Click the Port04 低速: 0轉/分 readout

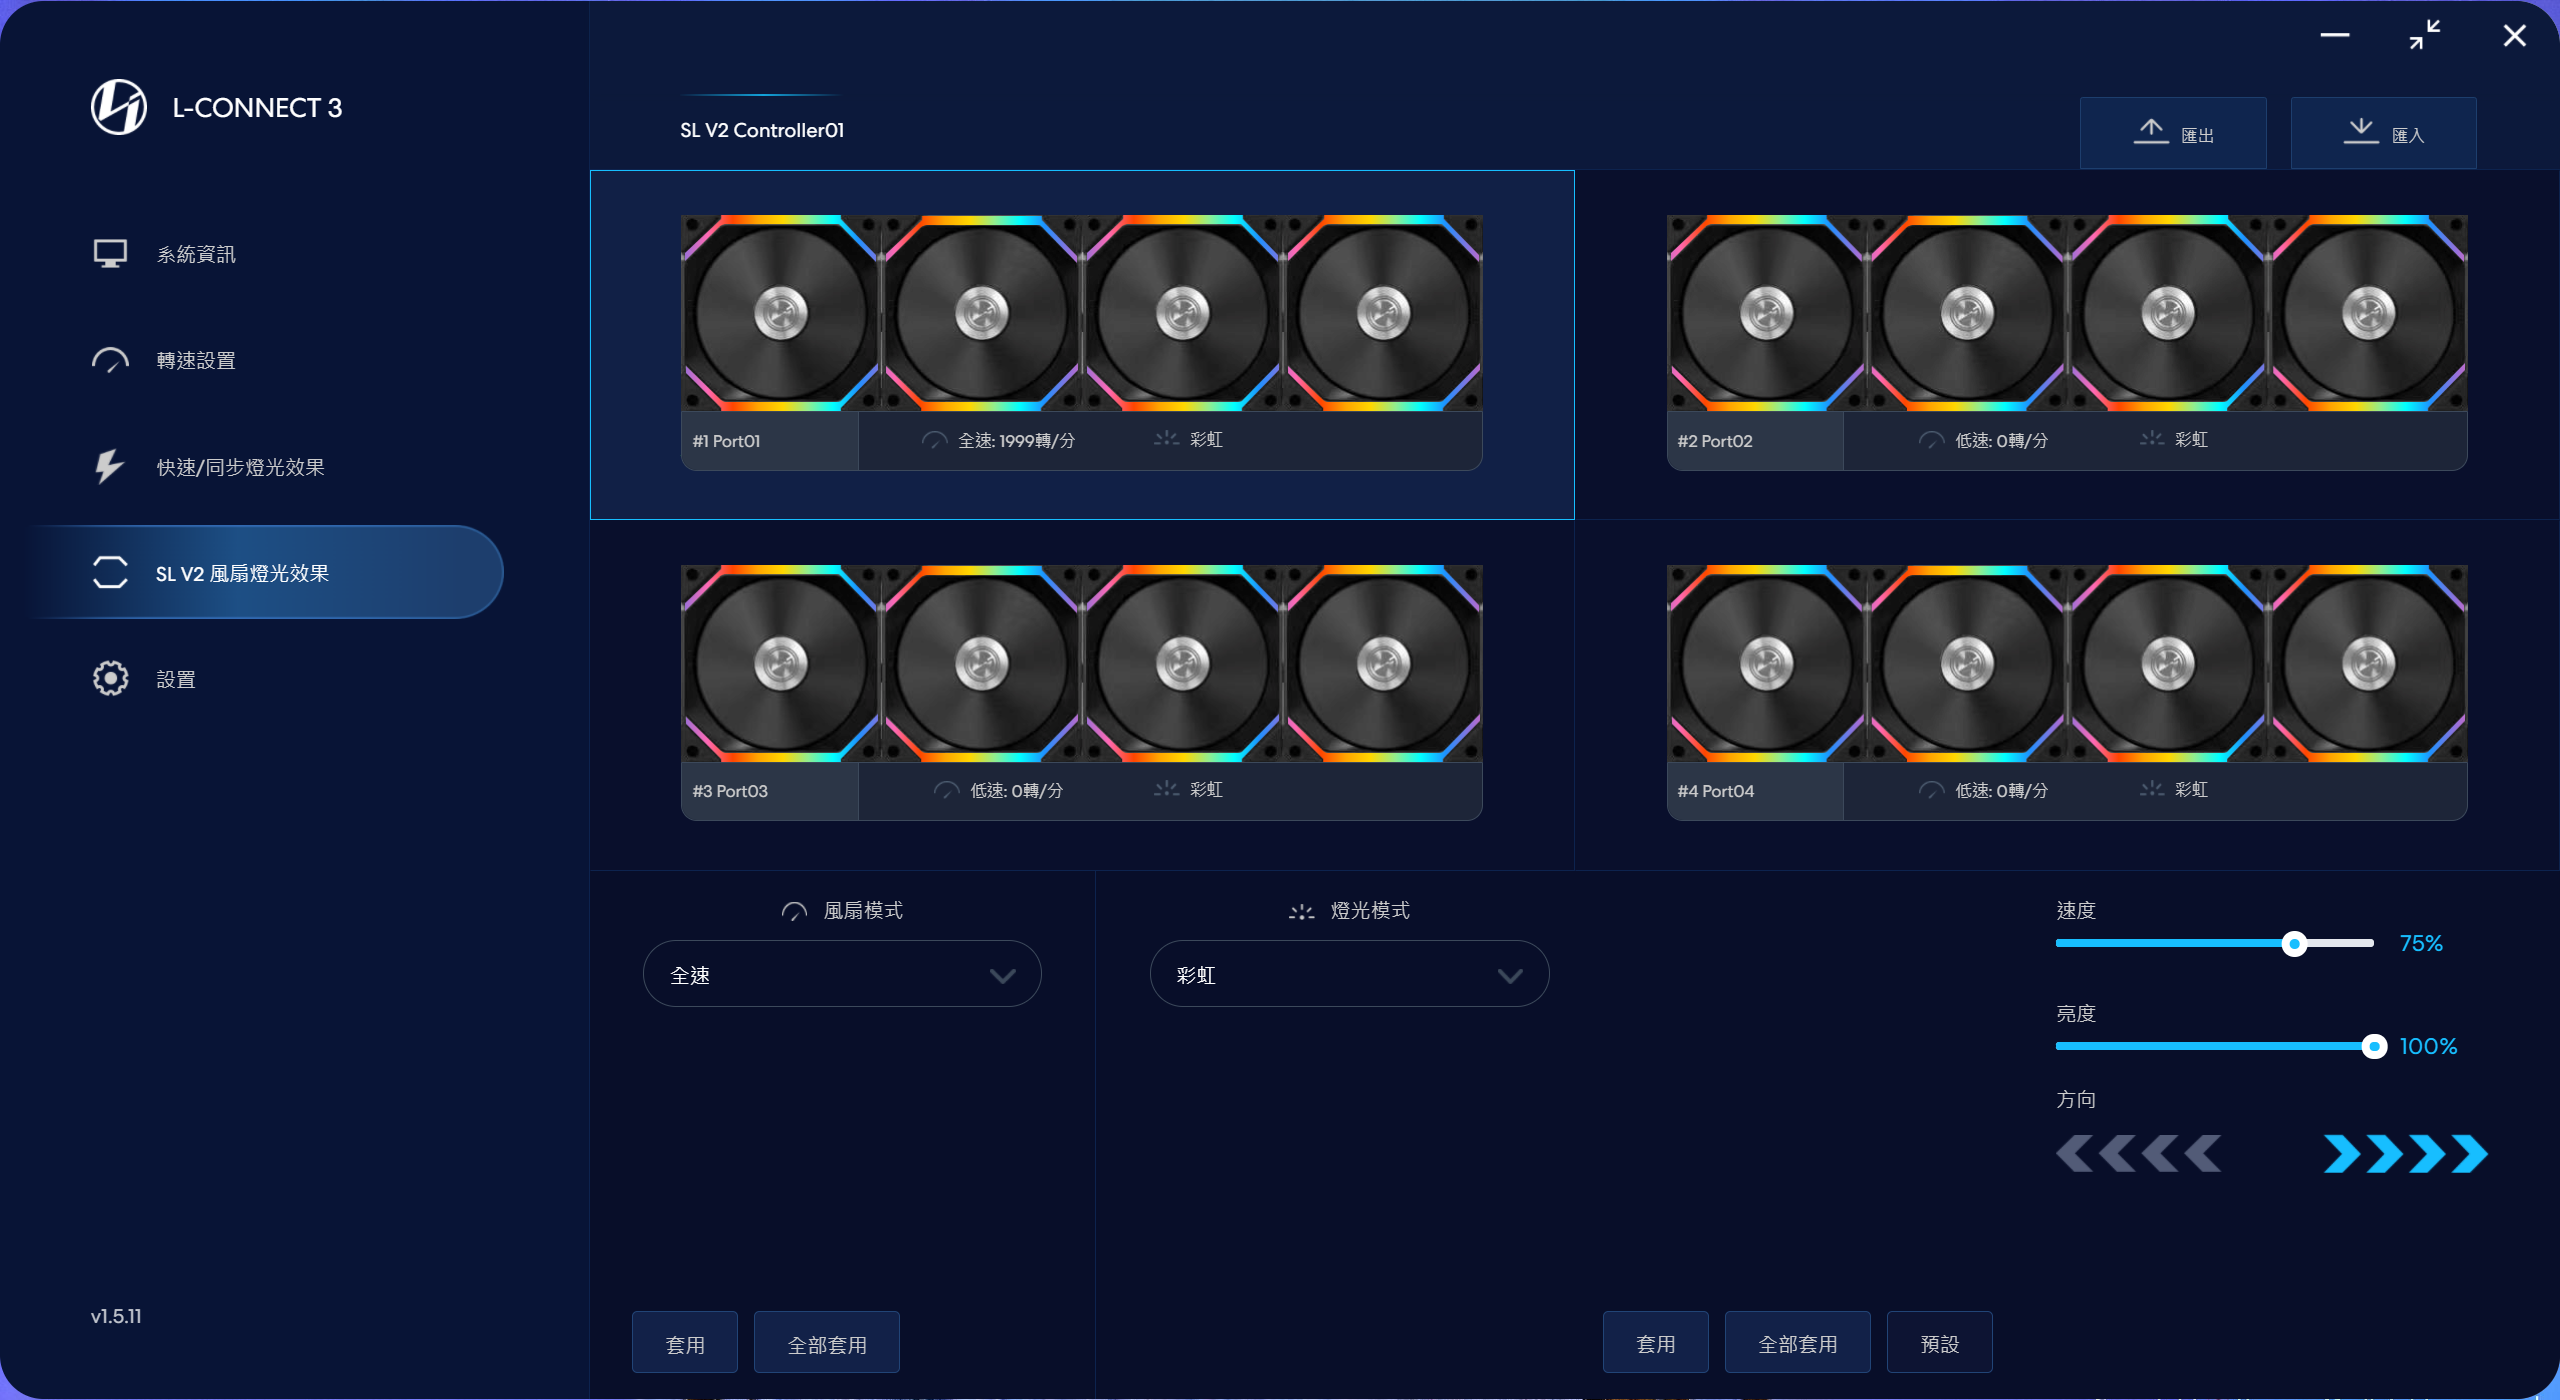pyautogui.click(x=2002, y=790)
